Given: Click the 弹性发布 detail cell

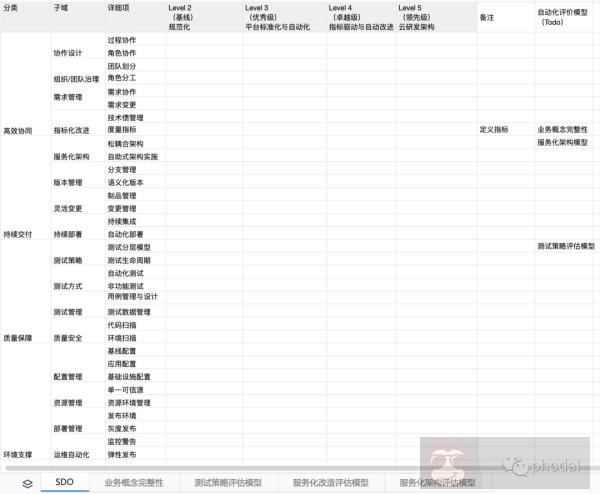Looking at the screenshot, I should pos(135,455).
